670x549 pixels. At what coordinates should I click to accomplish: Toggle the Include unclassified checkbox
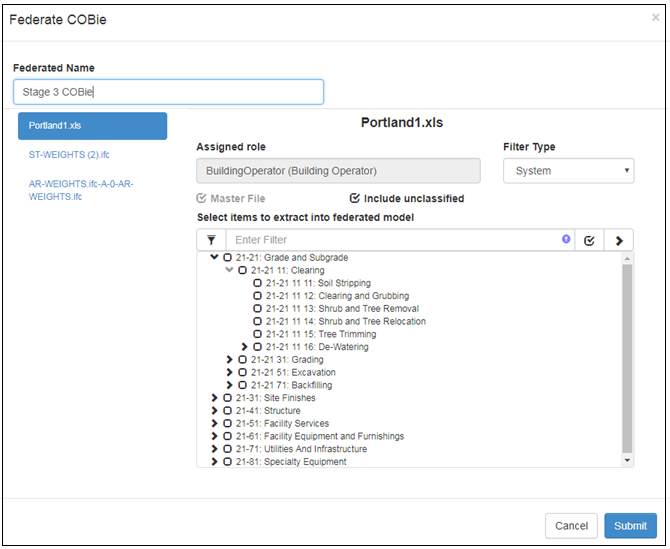(x=355, y=198)
